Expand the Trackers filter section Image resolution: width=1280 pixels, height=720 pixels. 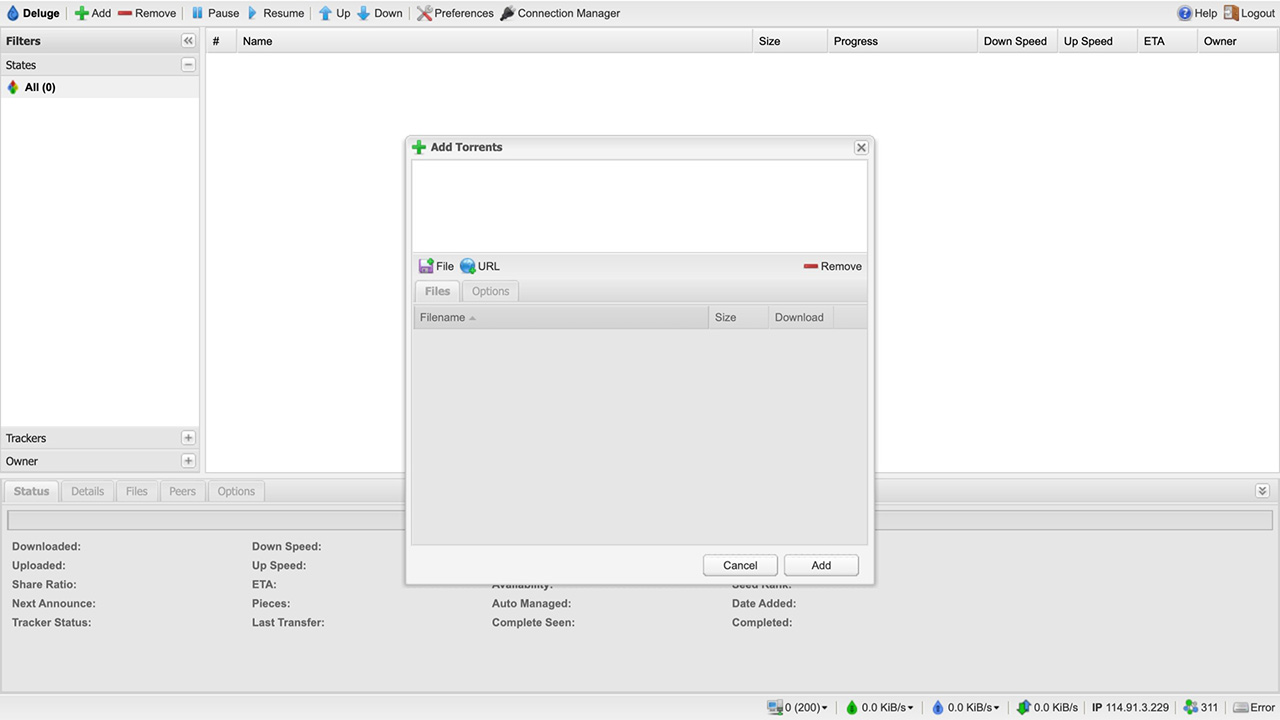(x=188, y=438)
